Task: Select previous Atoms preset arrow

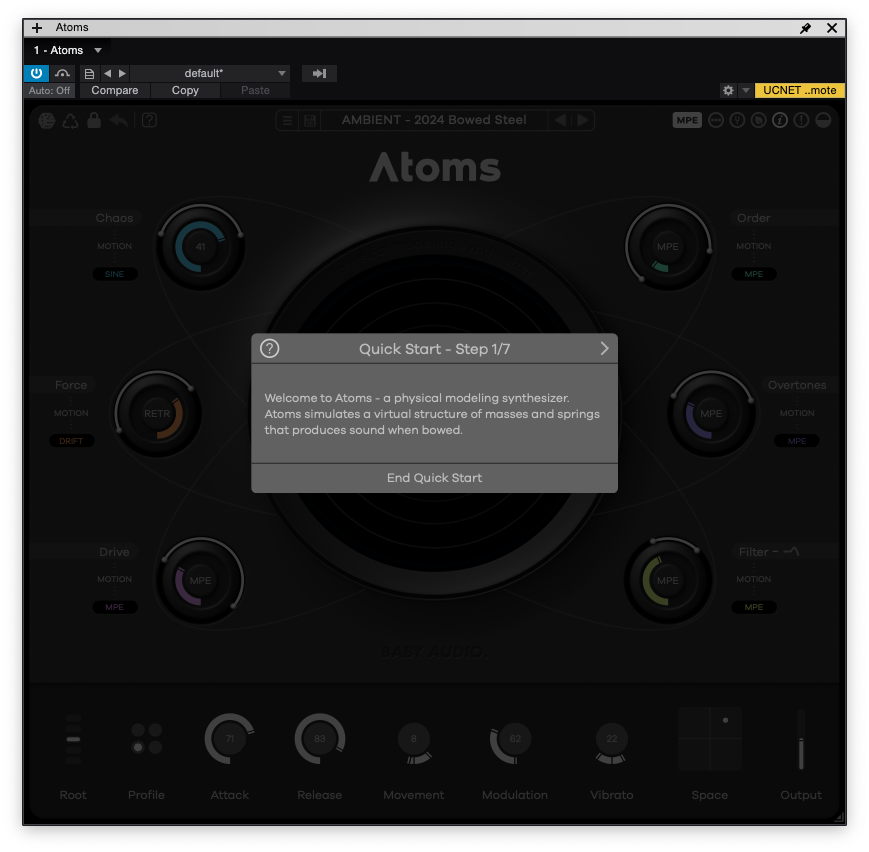Action: click(x=560, y=120)
